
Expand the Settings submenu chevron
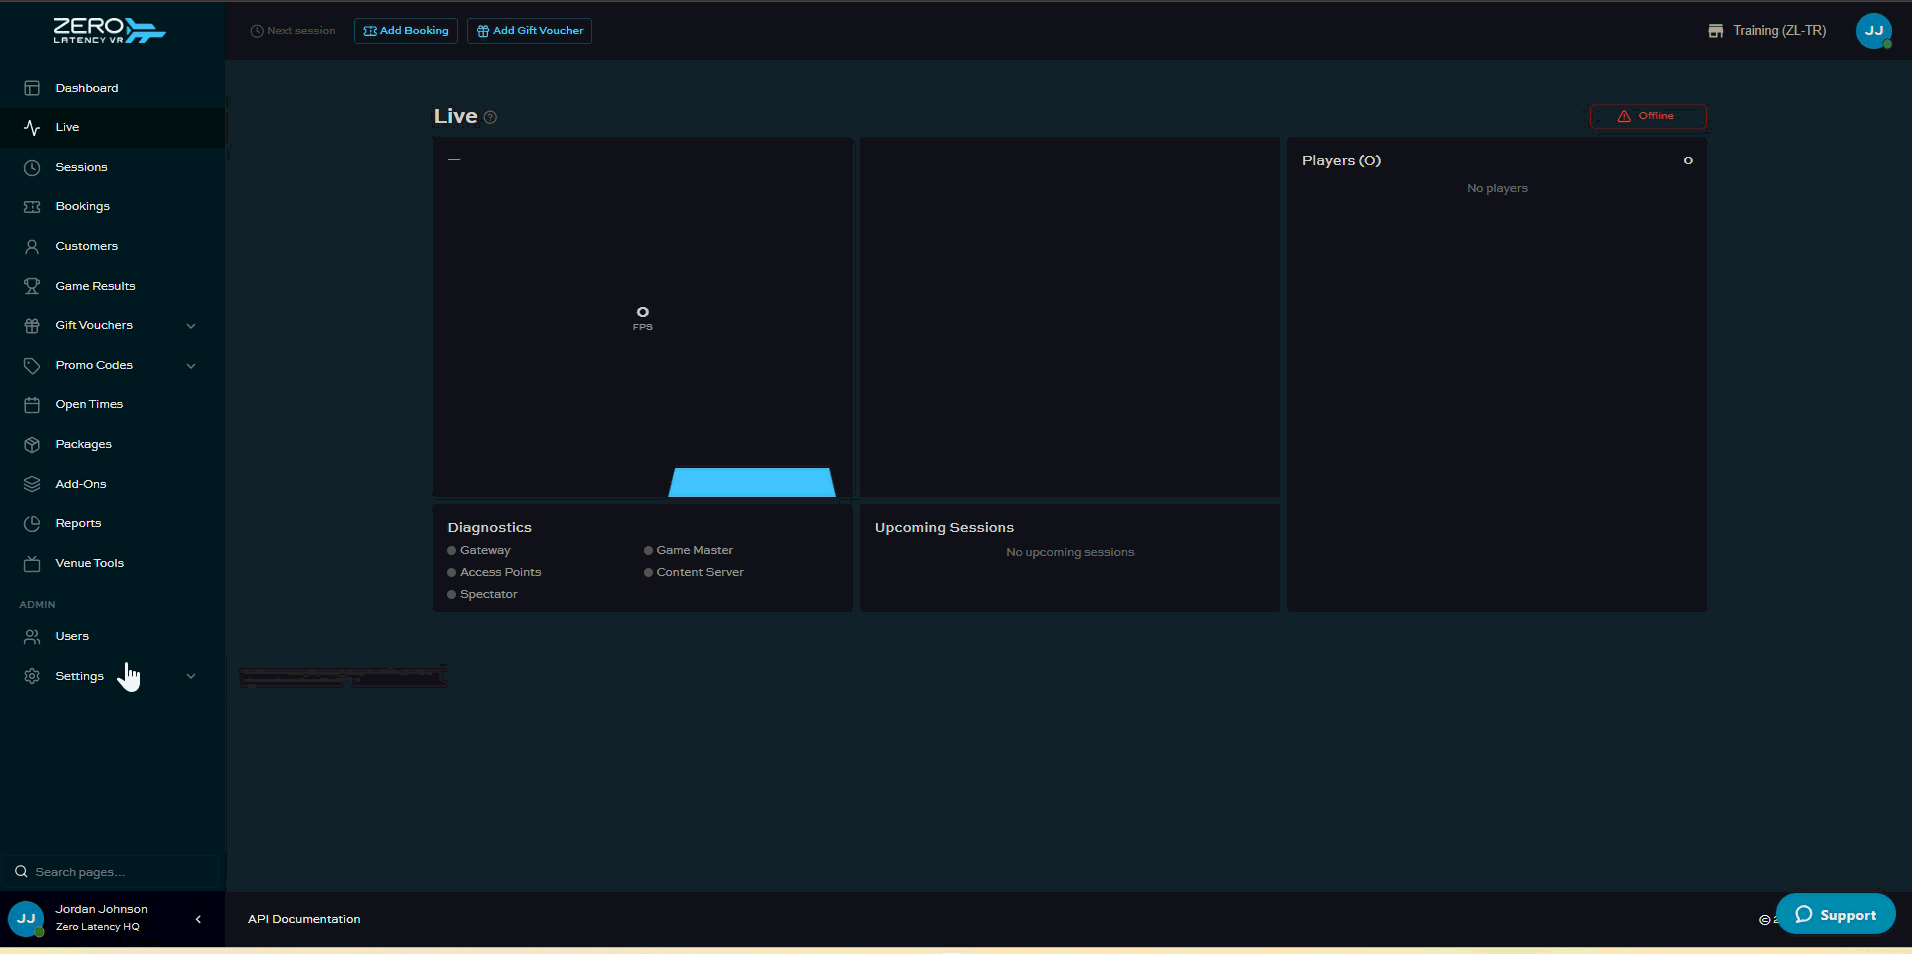pyautogui.click(x=191, y=677)
